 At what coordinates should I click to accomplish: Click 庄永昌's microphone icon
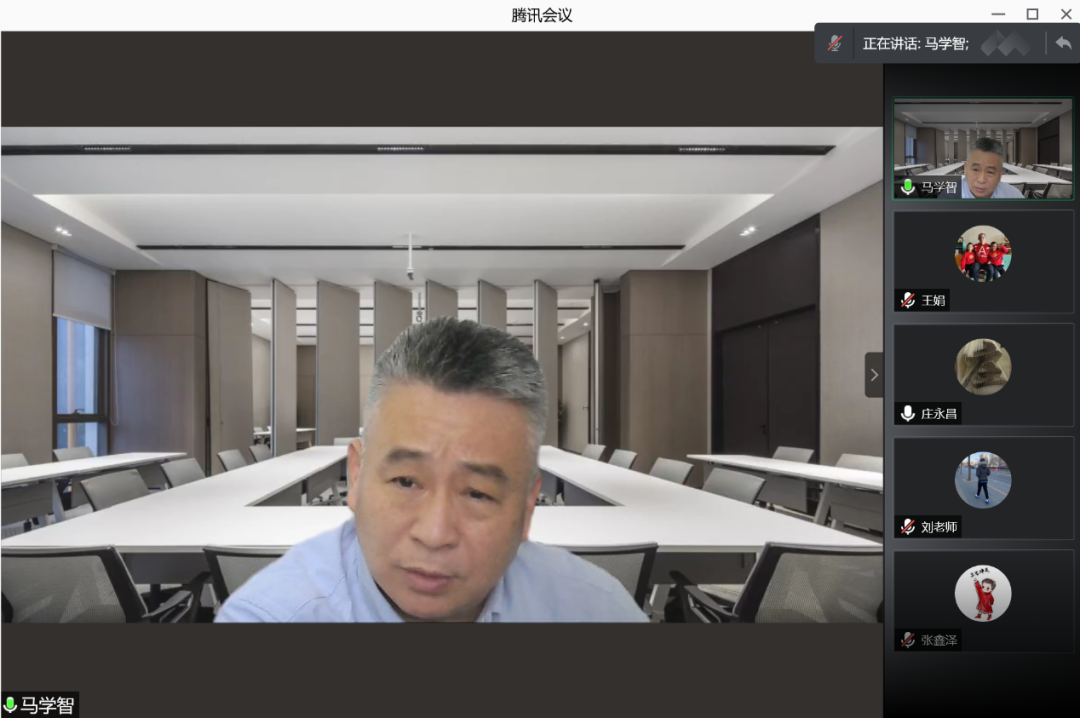[908, 413]
